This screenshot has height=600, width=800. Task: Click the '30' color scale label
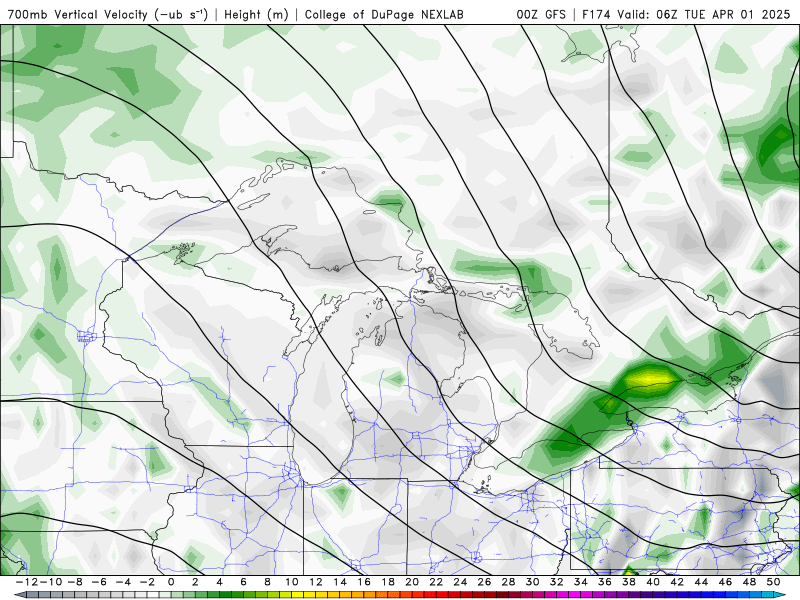tap(533, 582)
